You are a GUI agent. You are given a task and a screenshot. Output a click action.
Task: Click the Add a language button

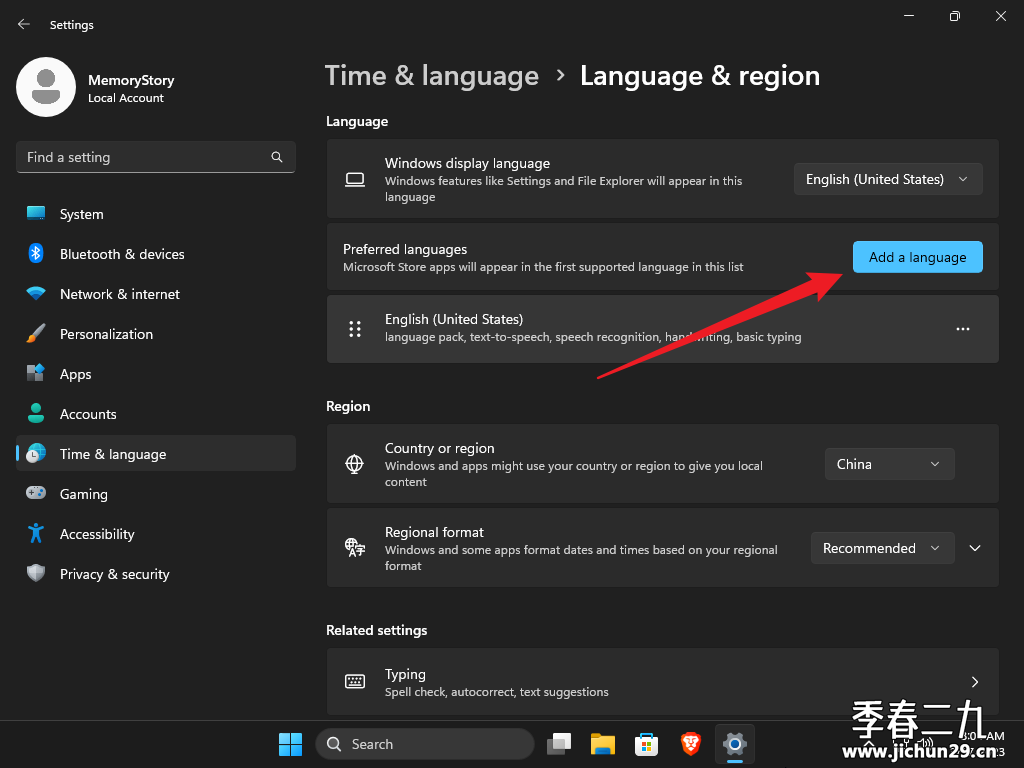click(918, 257)
